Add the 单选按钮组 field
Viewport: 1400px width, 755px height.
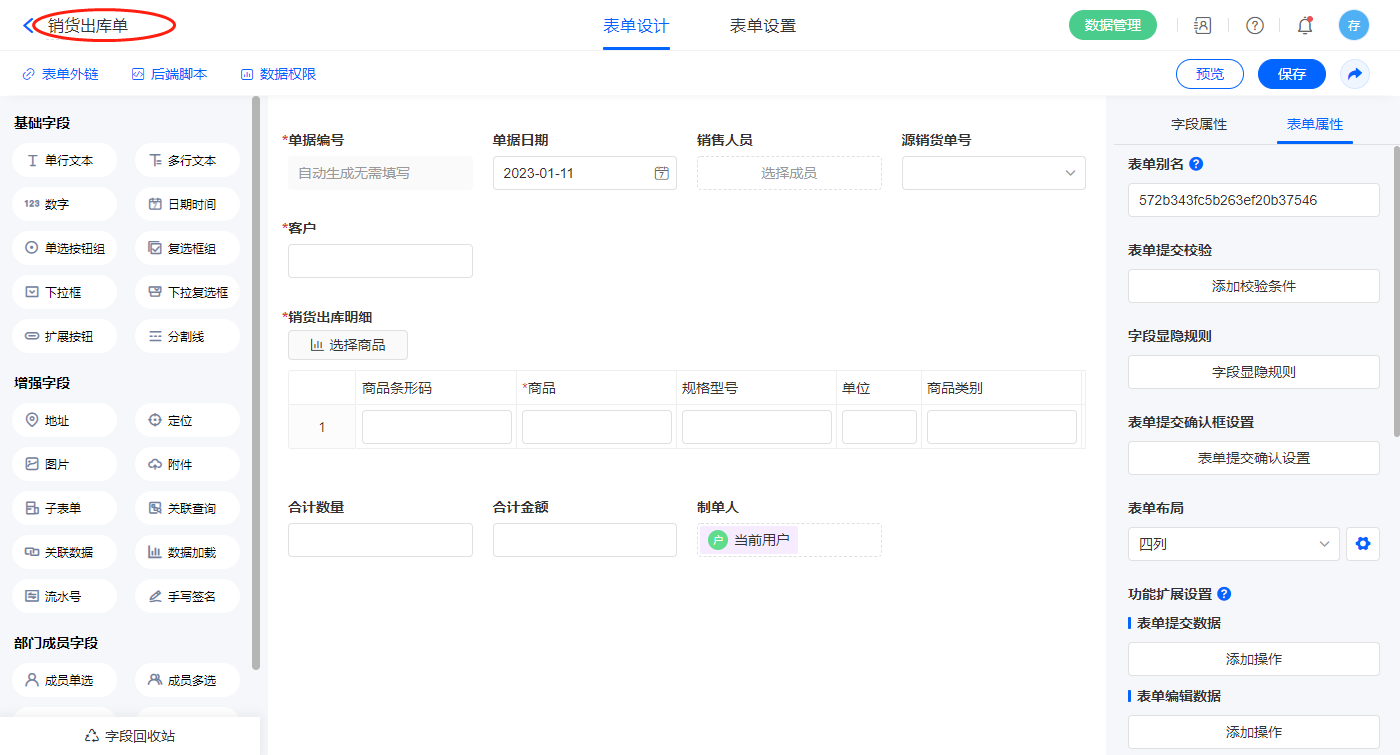tap(65, 248)
